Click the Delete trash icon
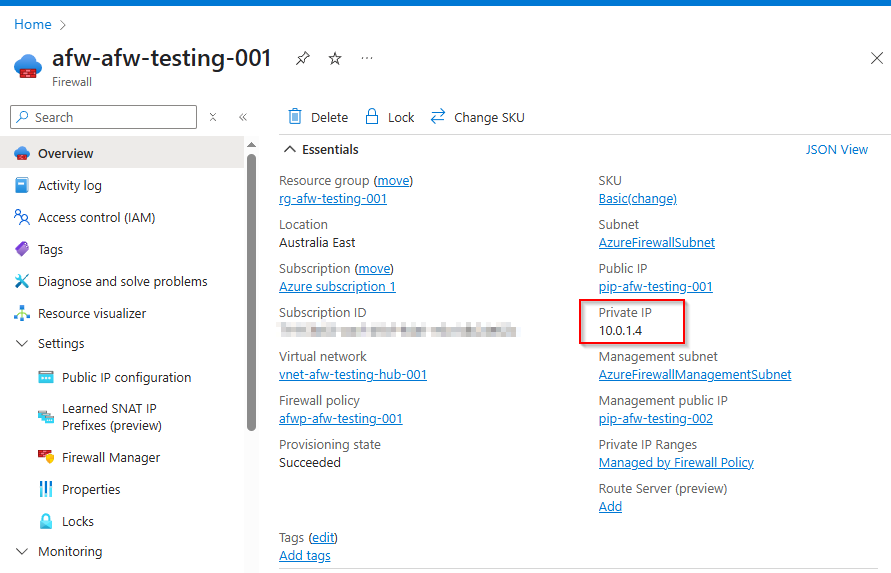This screenshot has height=573, width=891. (x=295, y=117)
